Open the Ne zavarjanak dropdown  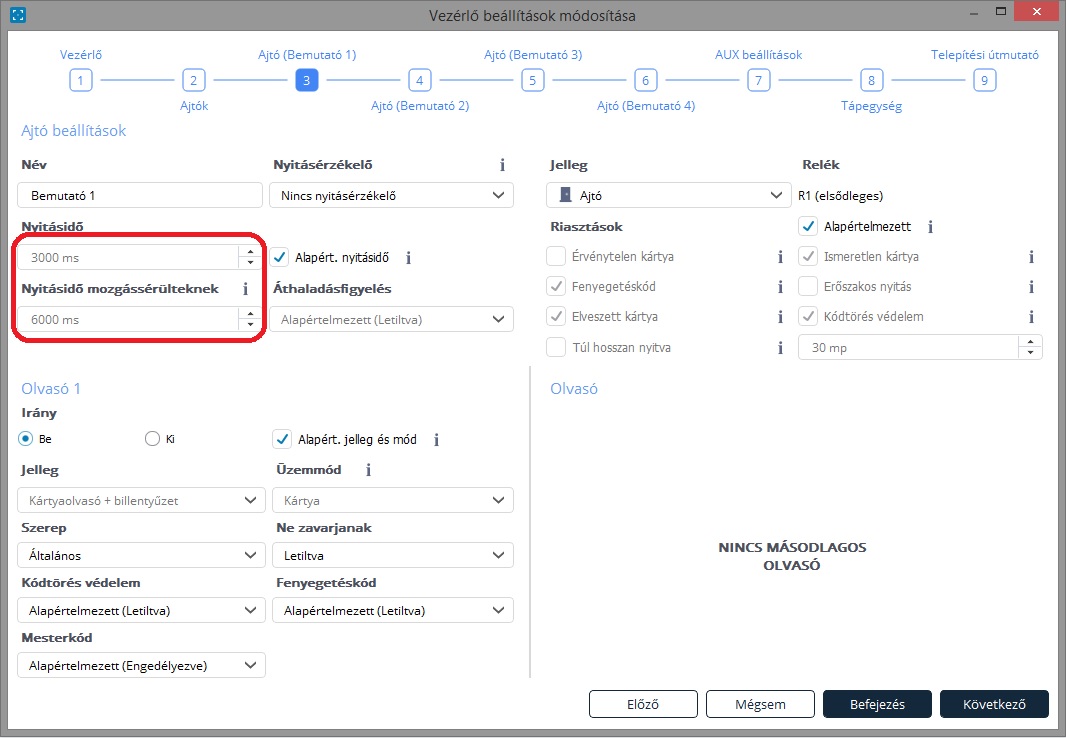[392, 555]
